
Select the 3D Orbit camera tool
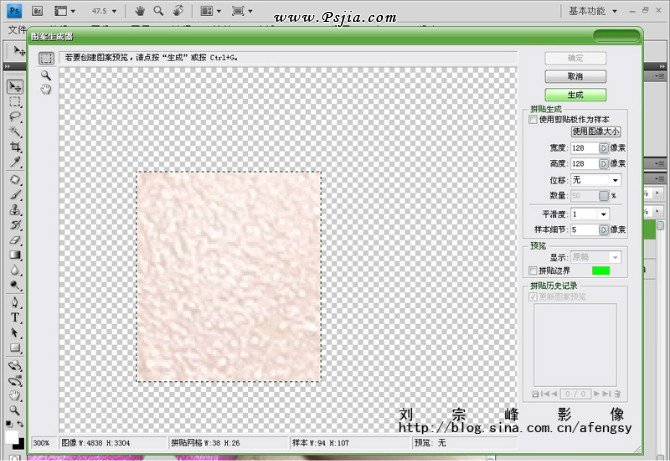click(x=15, y=381)
